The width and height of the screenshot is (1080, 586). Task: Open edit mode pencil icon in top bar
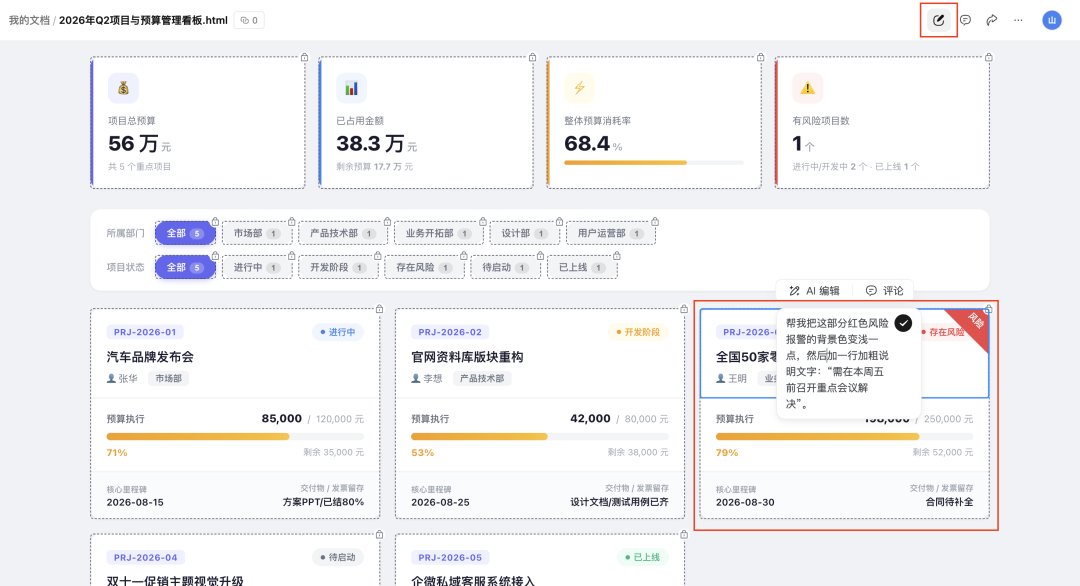tap(938, 20)
